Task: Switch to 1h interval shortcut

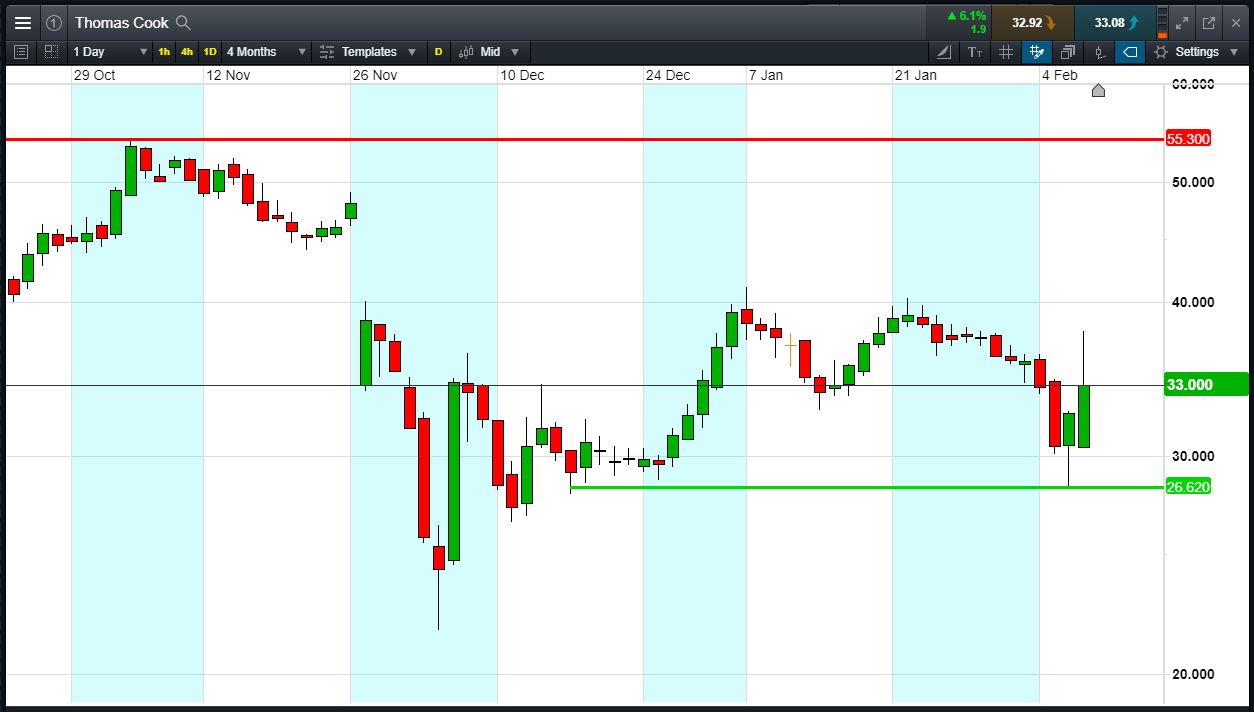Action: (164, 52)
